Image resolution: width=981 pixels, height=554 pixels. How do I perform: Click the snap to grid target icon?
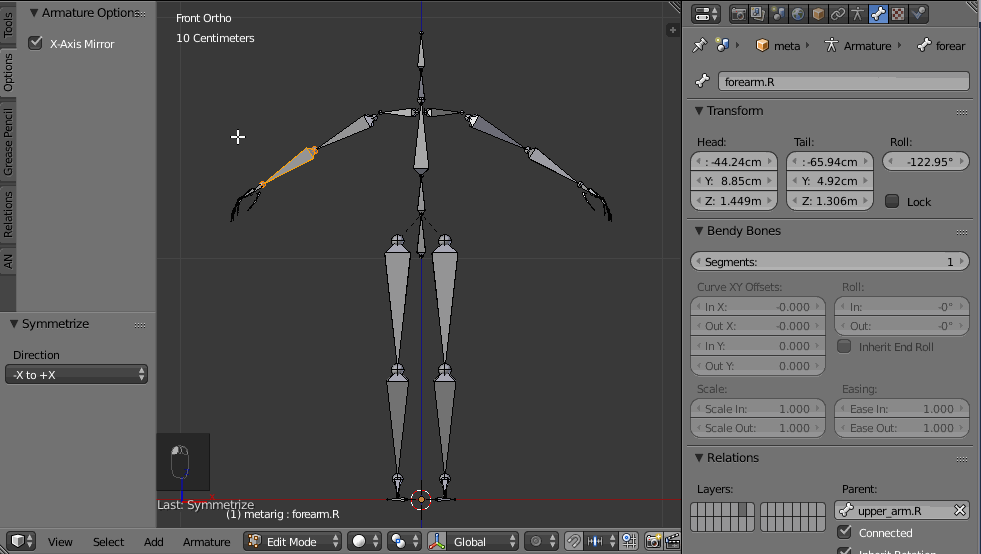pos(629,541)
